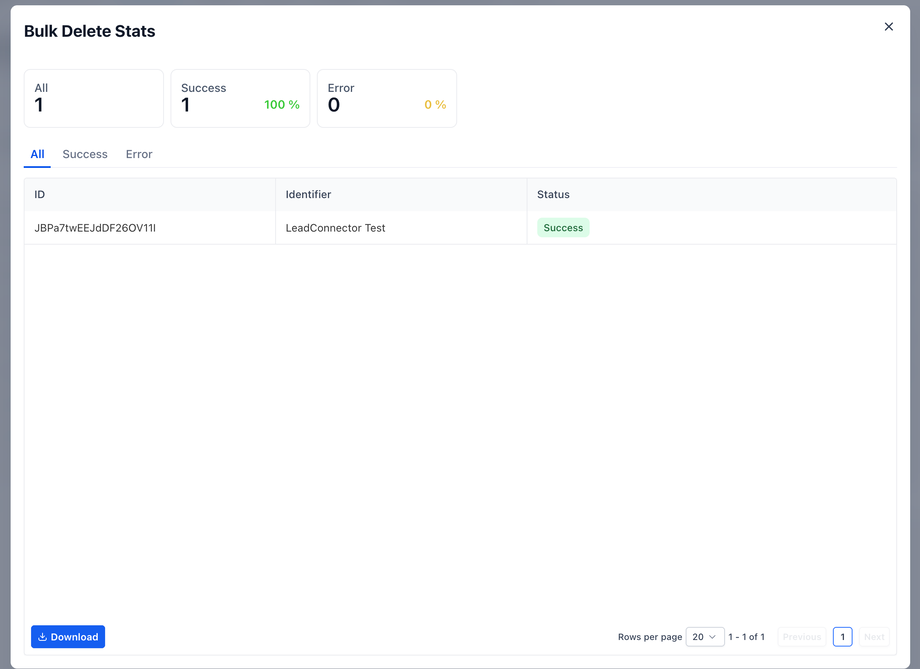
Task: Click the ID column header
Action: tap(40, 195)
